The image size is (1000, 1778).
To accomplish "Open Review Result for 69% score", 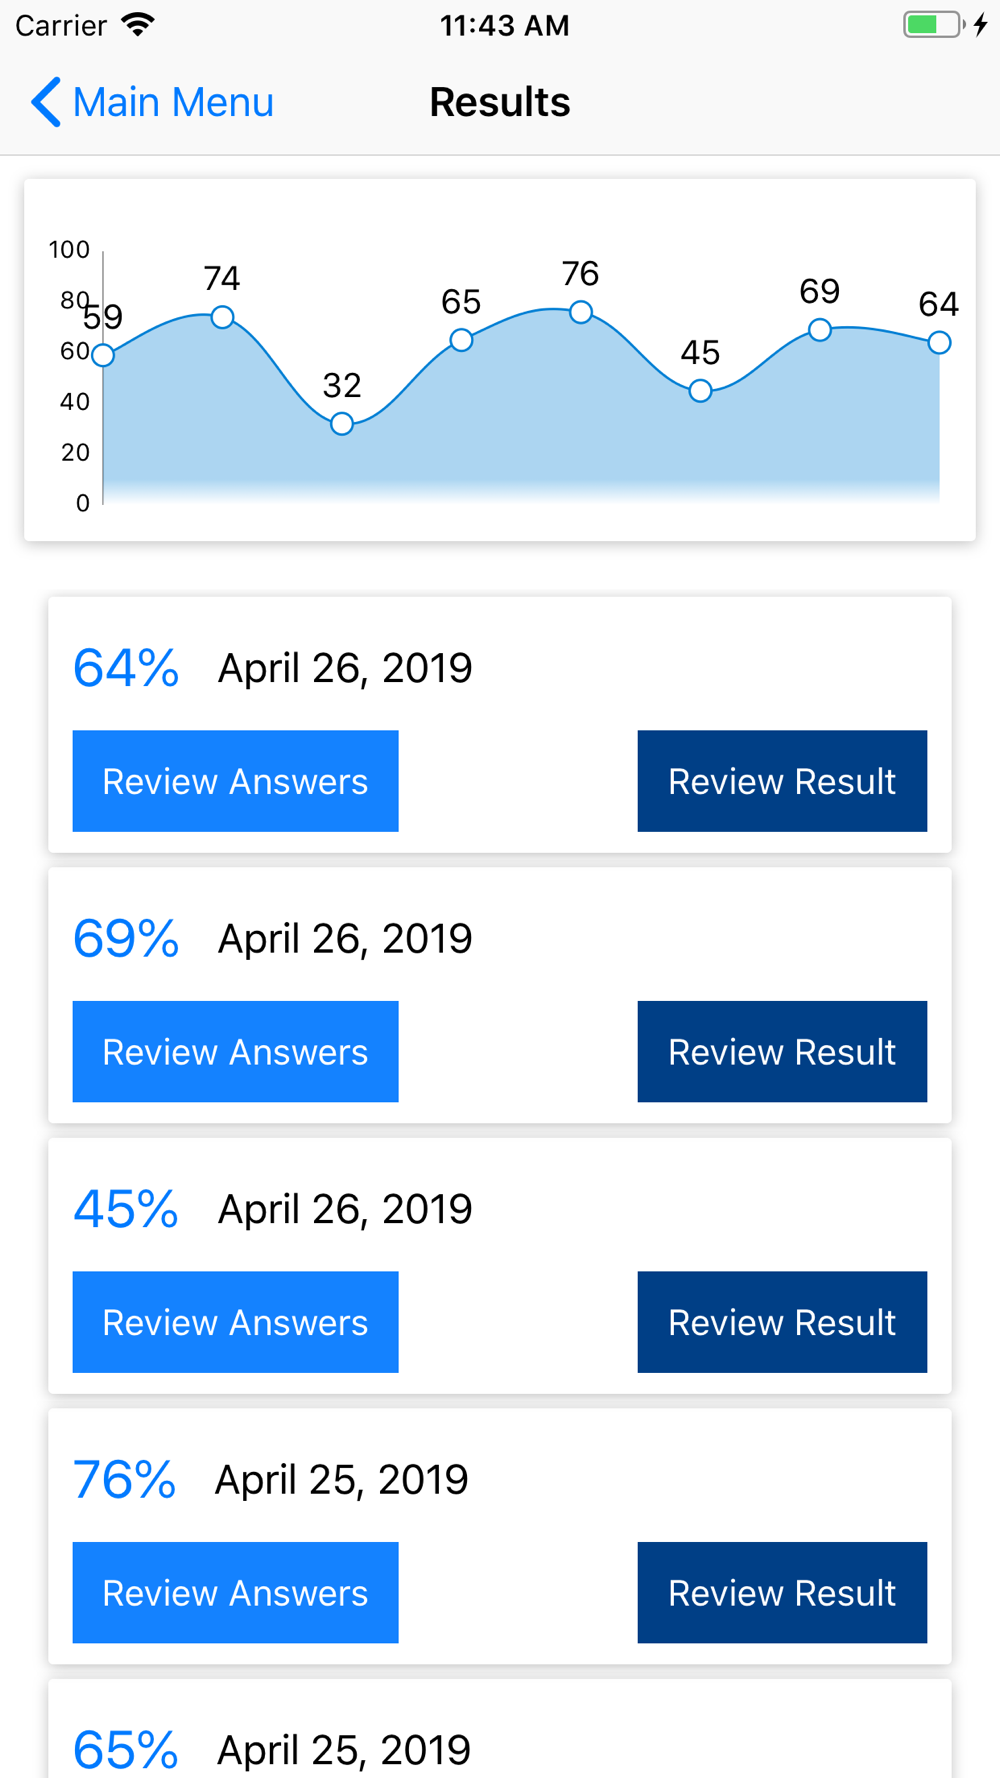I will tap(782, 1052).
